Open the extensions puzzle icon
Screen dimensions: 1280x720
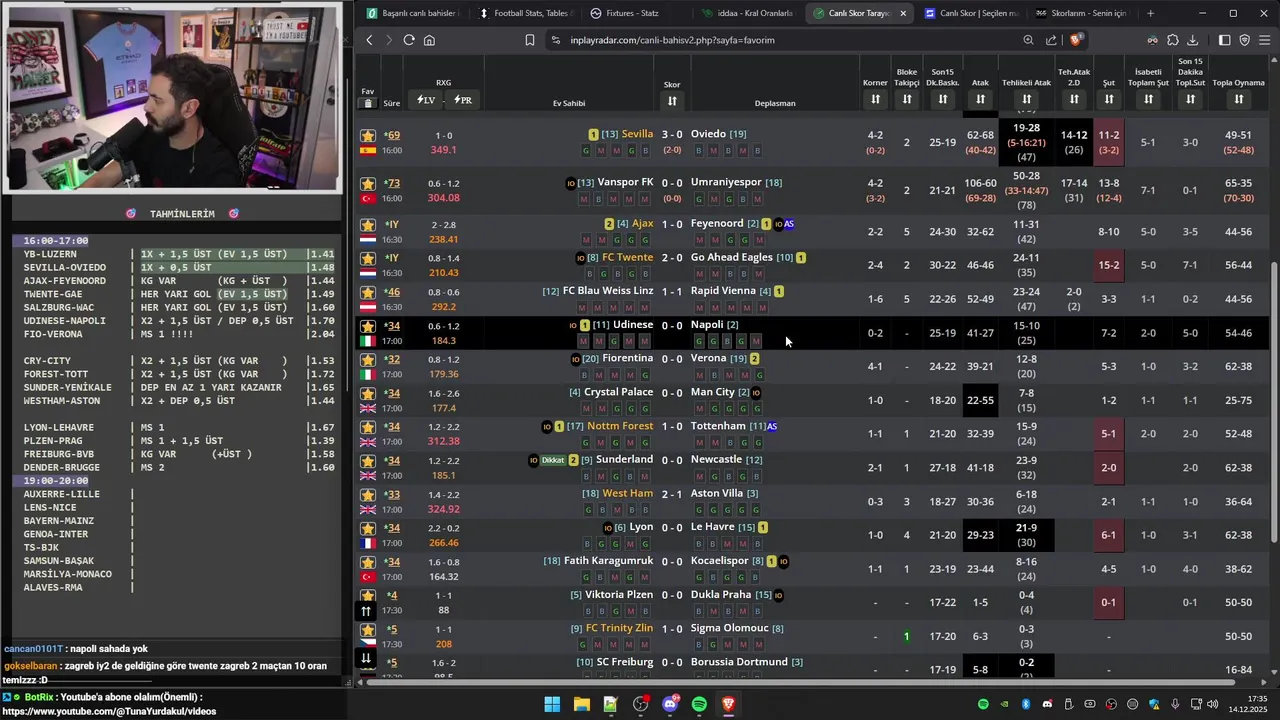click(1173, 40)
